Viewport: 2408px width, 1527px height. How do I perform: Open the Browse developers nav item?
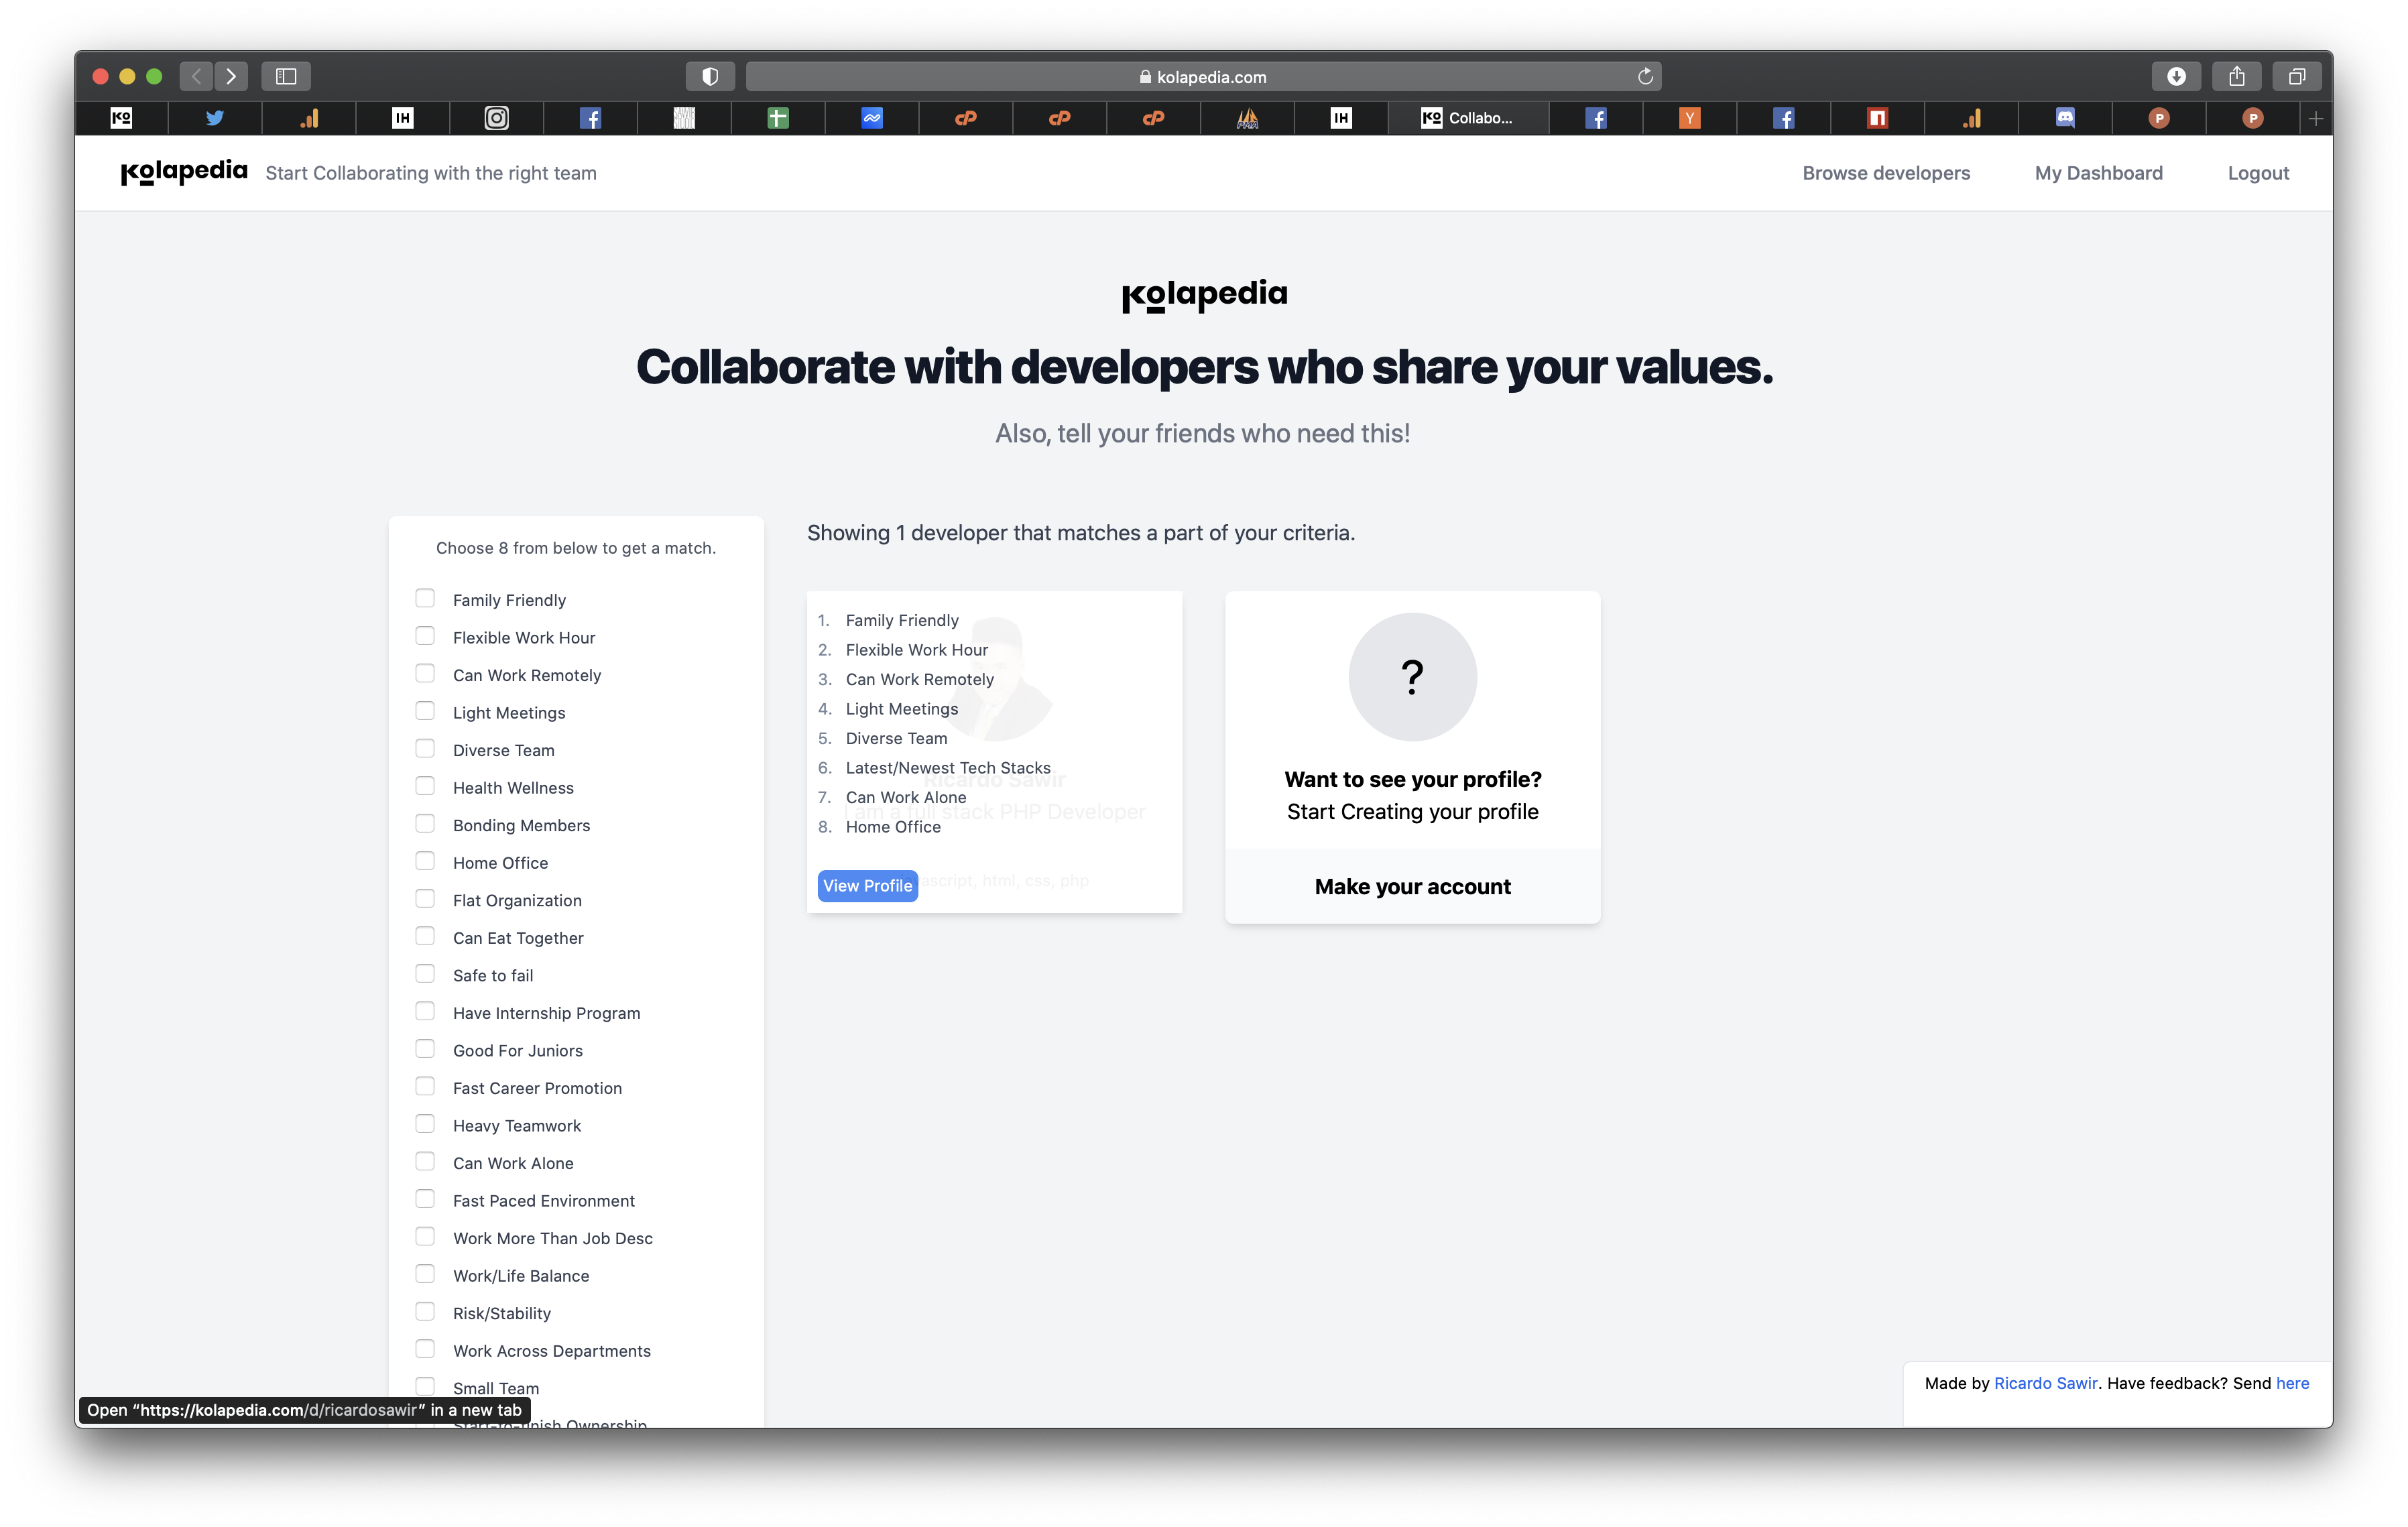coord(1886,173)
